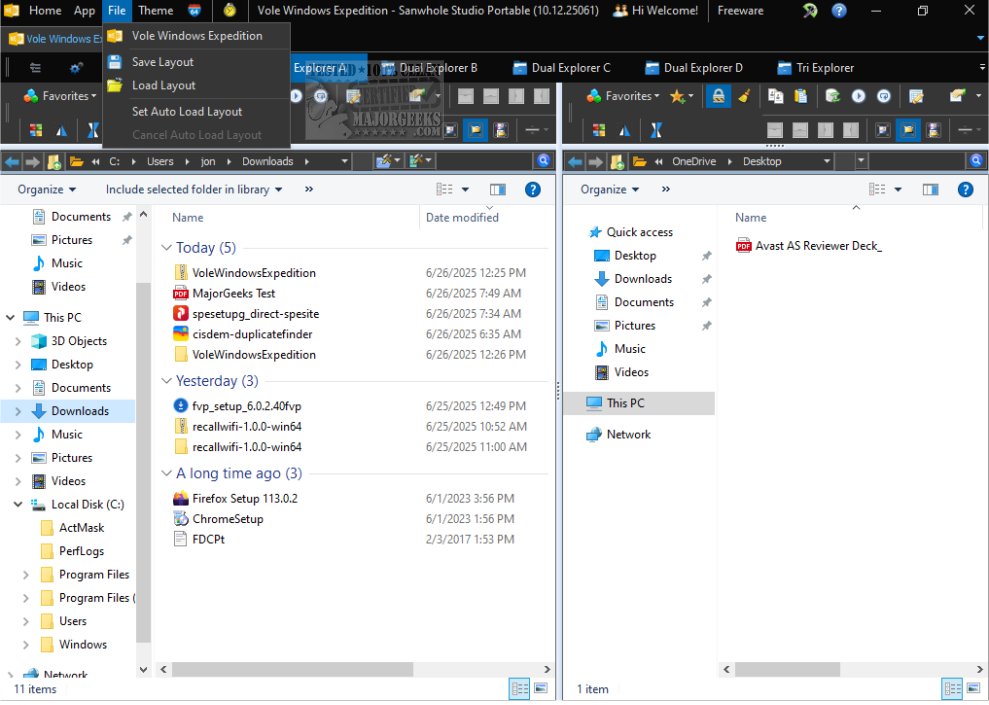Open the view options dropdown in left pane
989x705 pixels.
465,189
